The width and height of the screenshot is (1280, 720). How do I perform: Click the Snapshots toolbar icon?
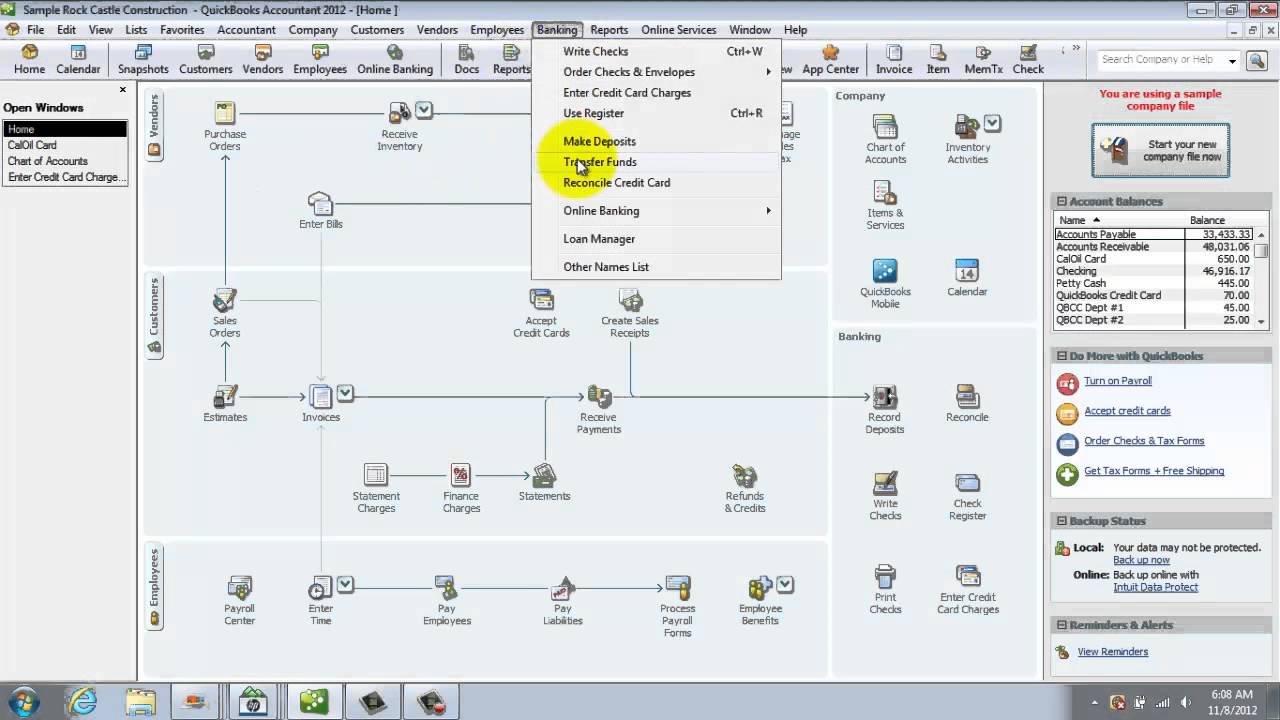[x=143, y=60]
